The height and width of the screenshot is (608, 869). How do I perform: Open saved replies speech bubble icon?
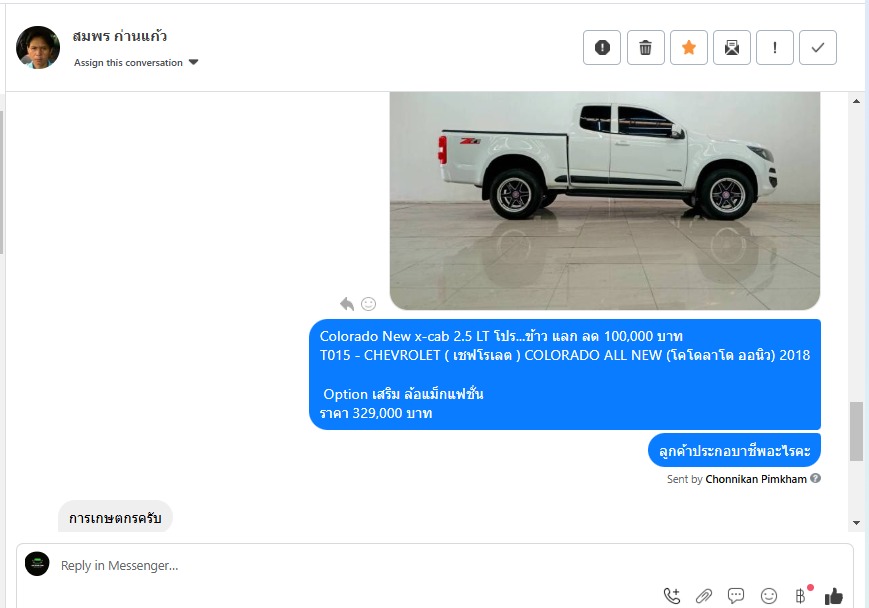click(736, 596)
